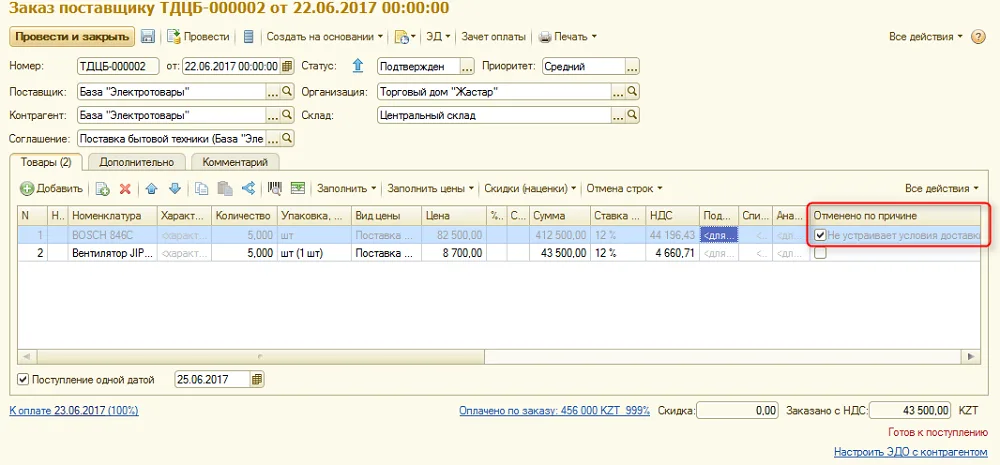
Task: Paste rows from clipboard icon
Action: [x=224, y=188]
